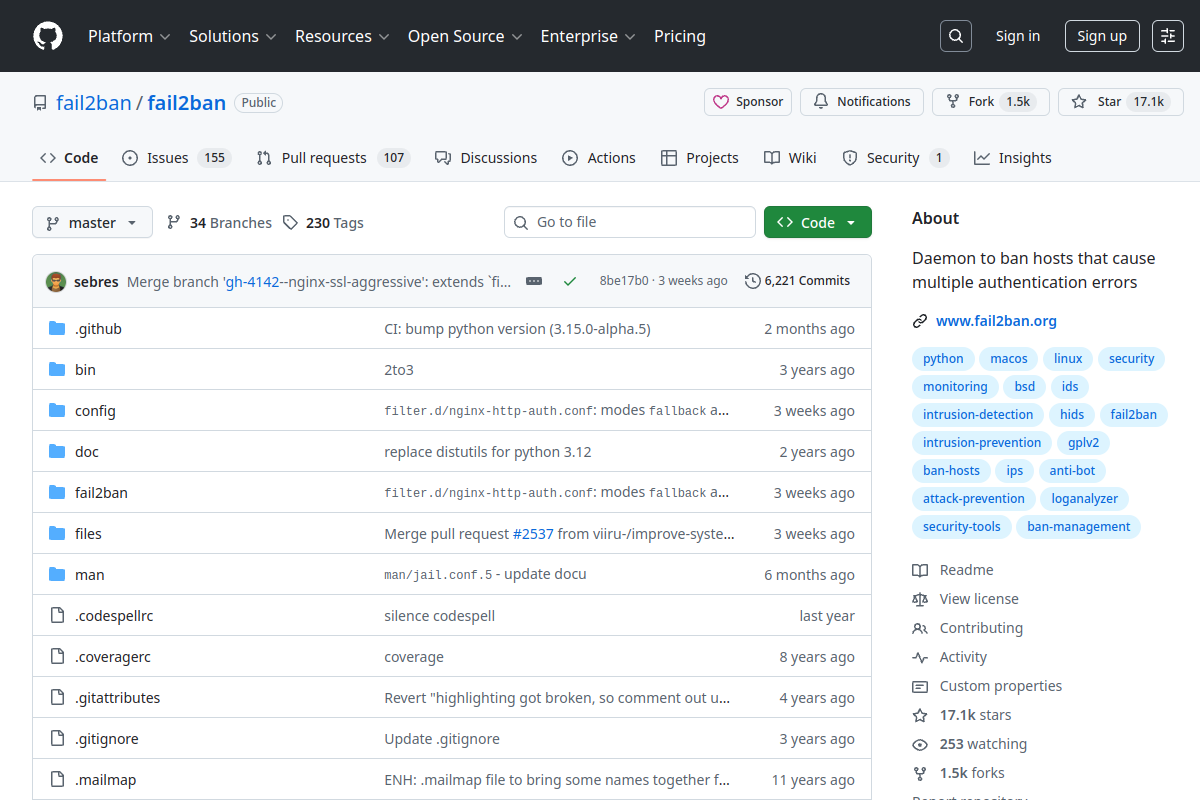
Task: Star the fail2ban repository
Action: (x=1098, y=102)
